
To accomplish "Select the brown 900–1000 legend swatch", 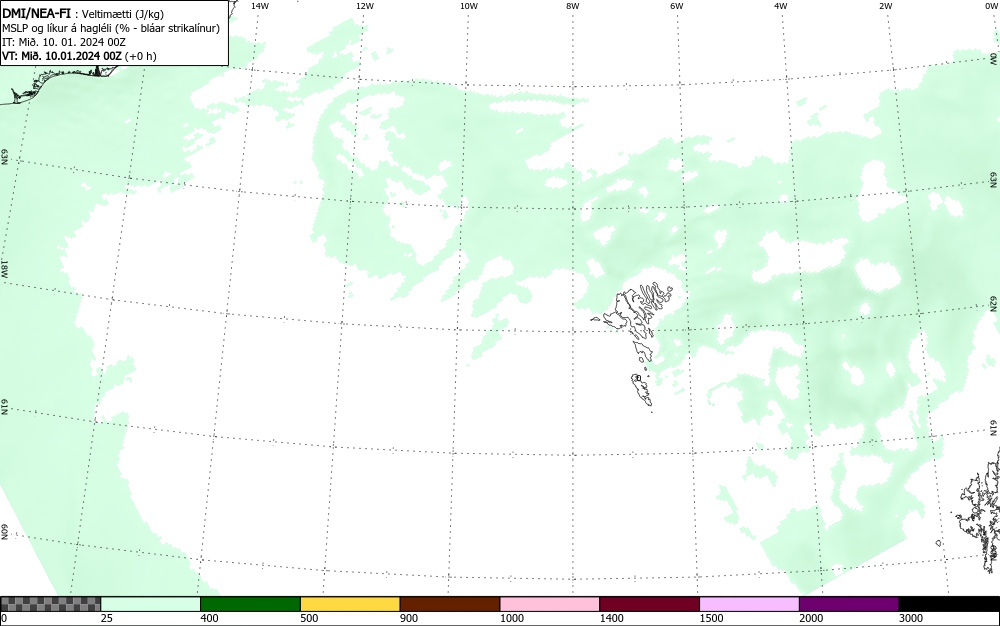I will point(450,604).
